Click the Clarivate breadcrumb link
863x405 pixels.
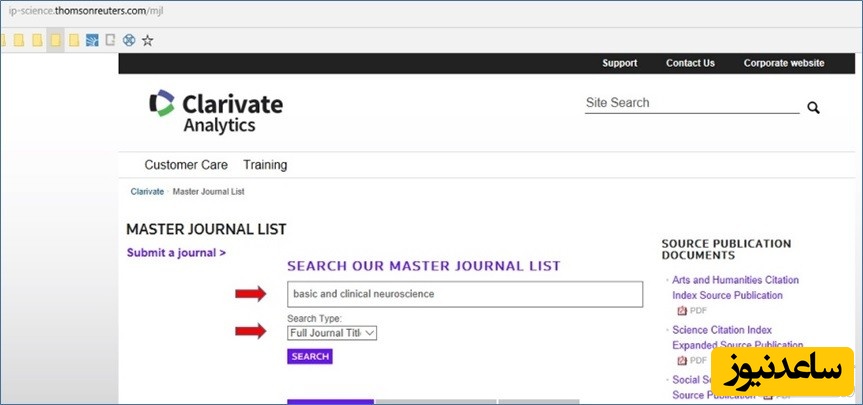click(147, 191)
